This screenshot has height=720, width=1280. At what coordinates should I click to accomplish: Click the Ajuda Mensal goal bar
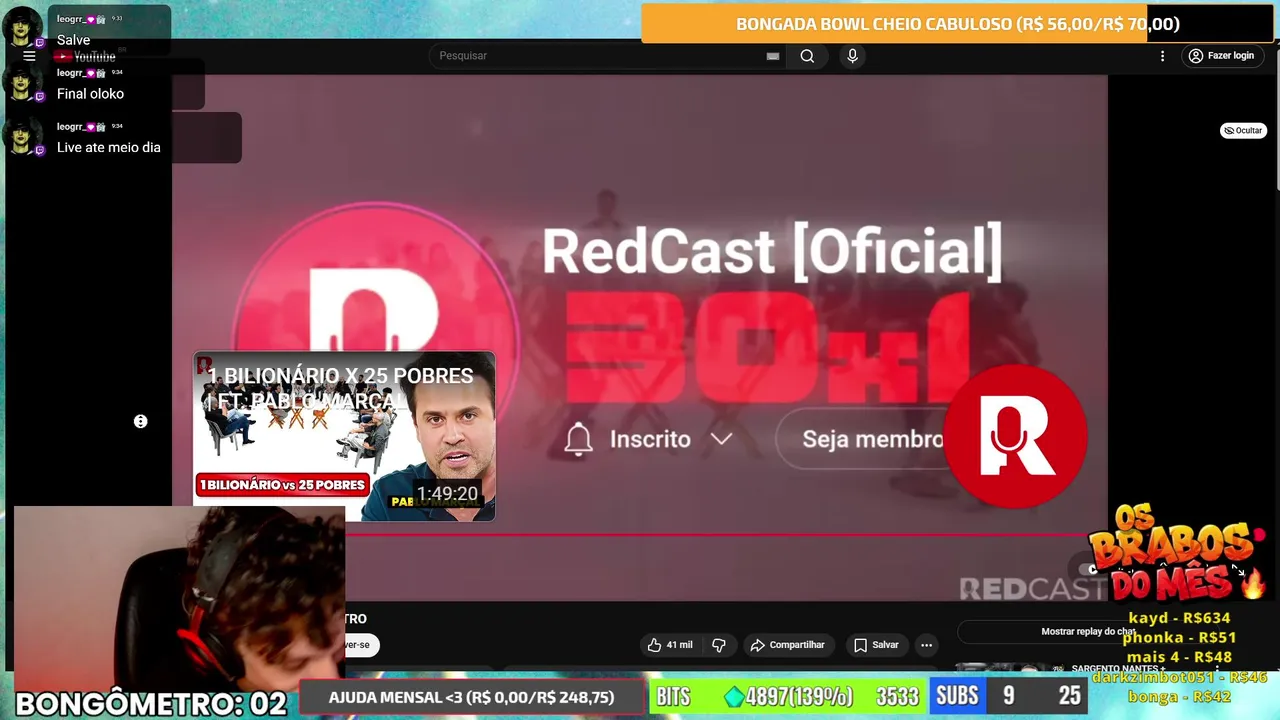471,697
